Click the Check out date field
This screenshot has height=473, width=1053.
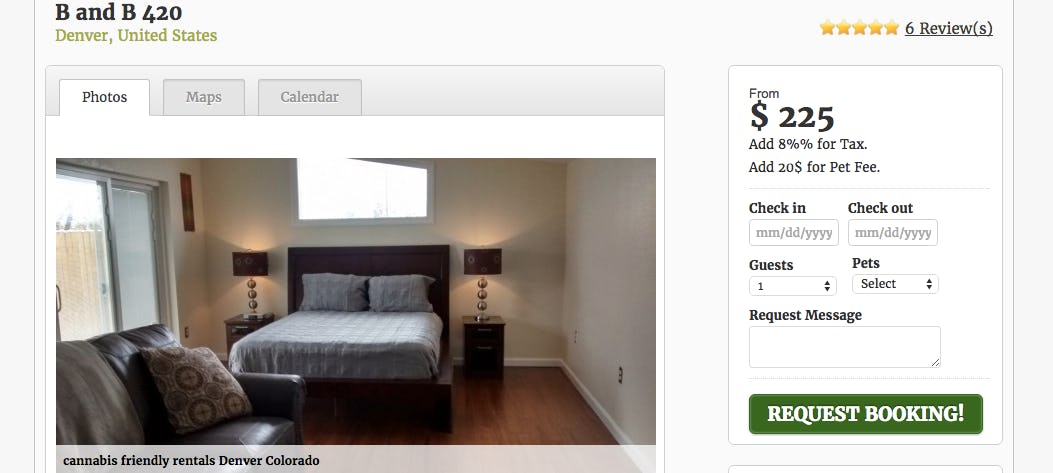[892, 232]
